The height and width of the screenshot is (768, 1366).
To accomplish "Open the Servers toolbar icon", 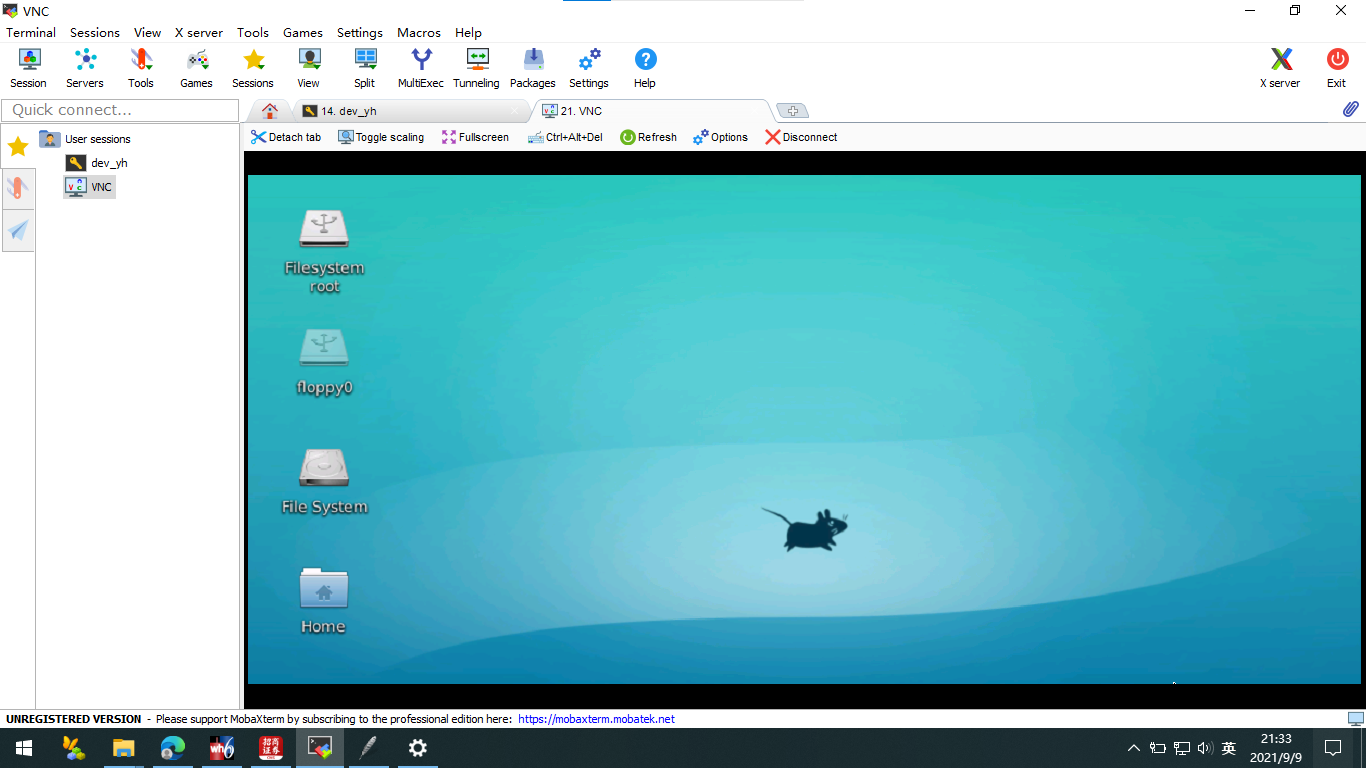I will click(85, 68).
